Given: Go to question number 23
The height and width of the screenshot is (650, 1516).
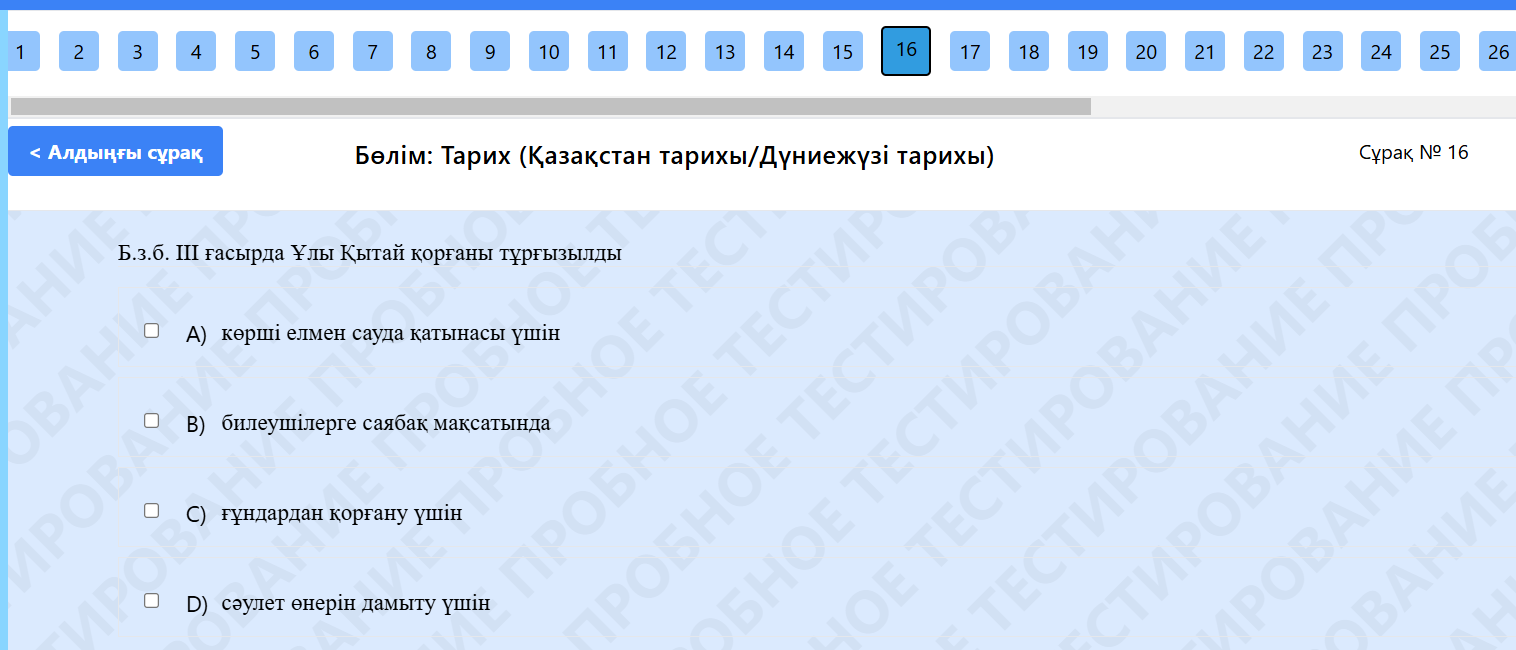Looking at the screenshot, I should [x=1323, y=51].
